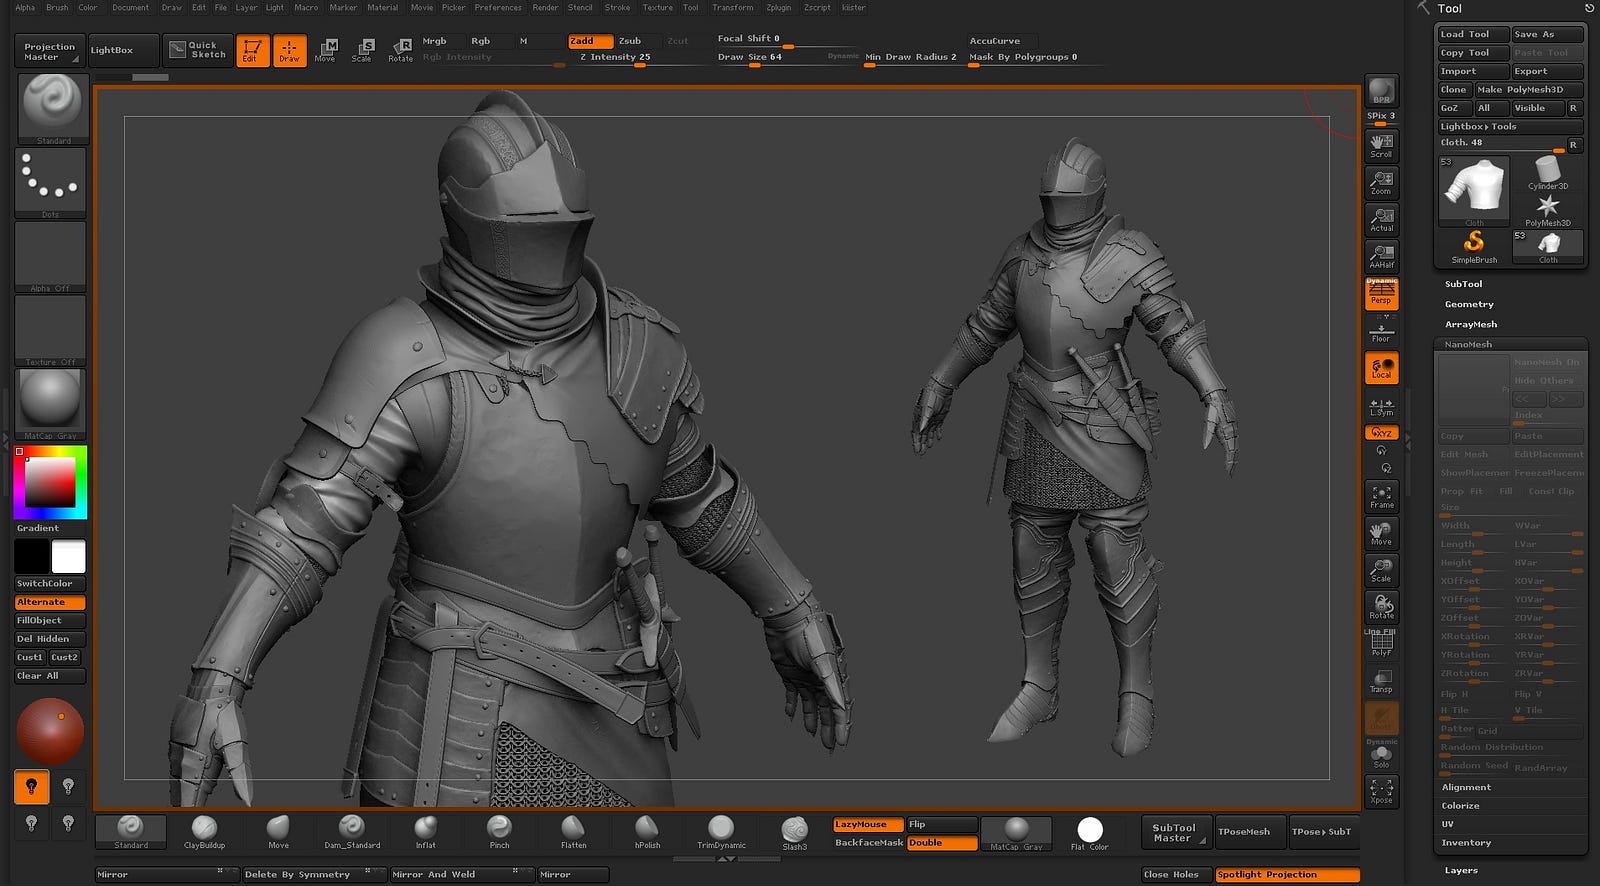Toggle Zadd sculpt mode

pyautogui.click(x=590, y=41)
